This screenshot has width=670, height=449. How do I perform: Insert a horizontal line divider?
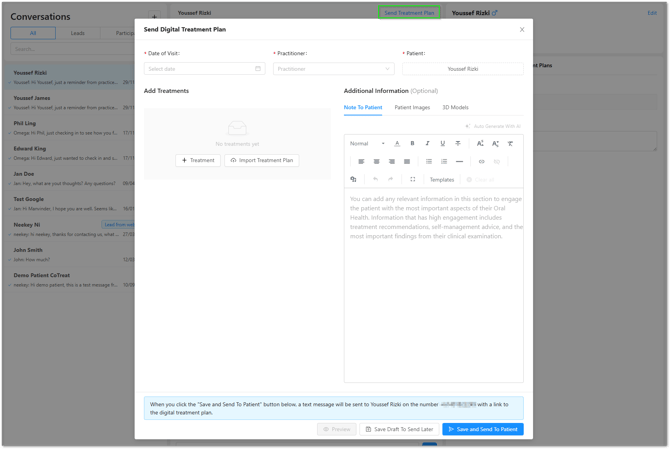pos(460,162)
